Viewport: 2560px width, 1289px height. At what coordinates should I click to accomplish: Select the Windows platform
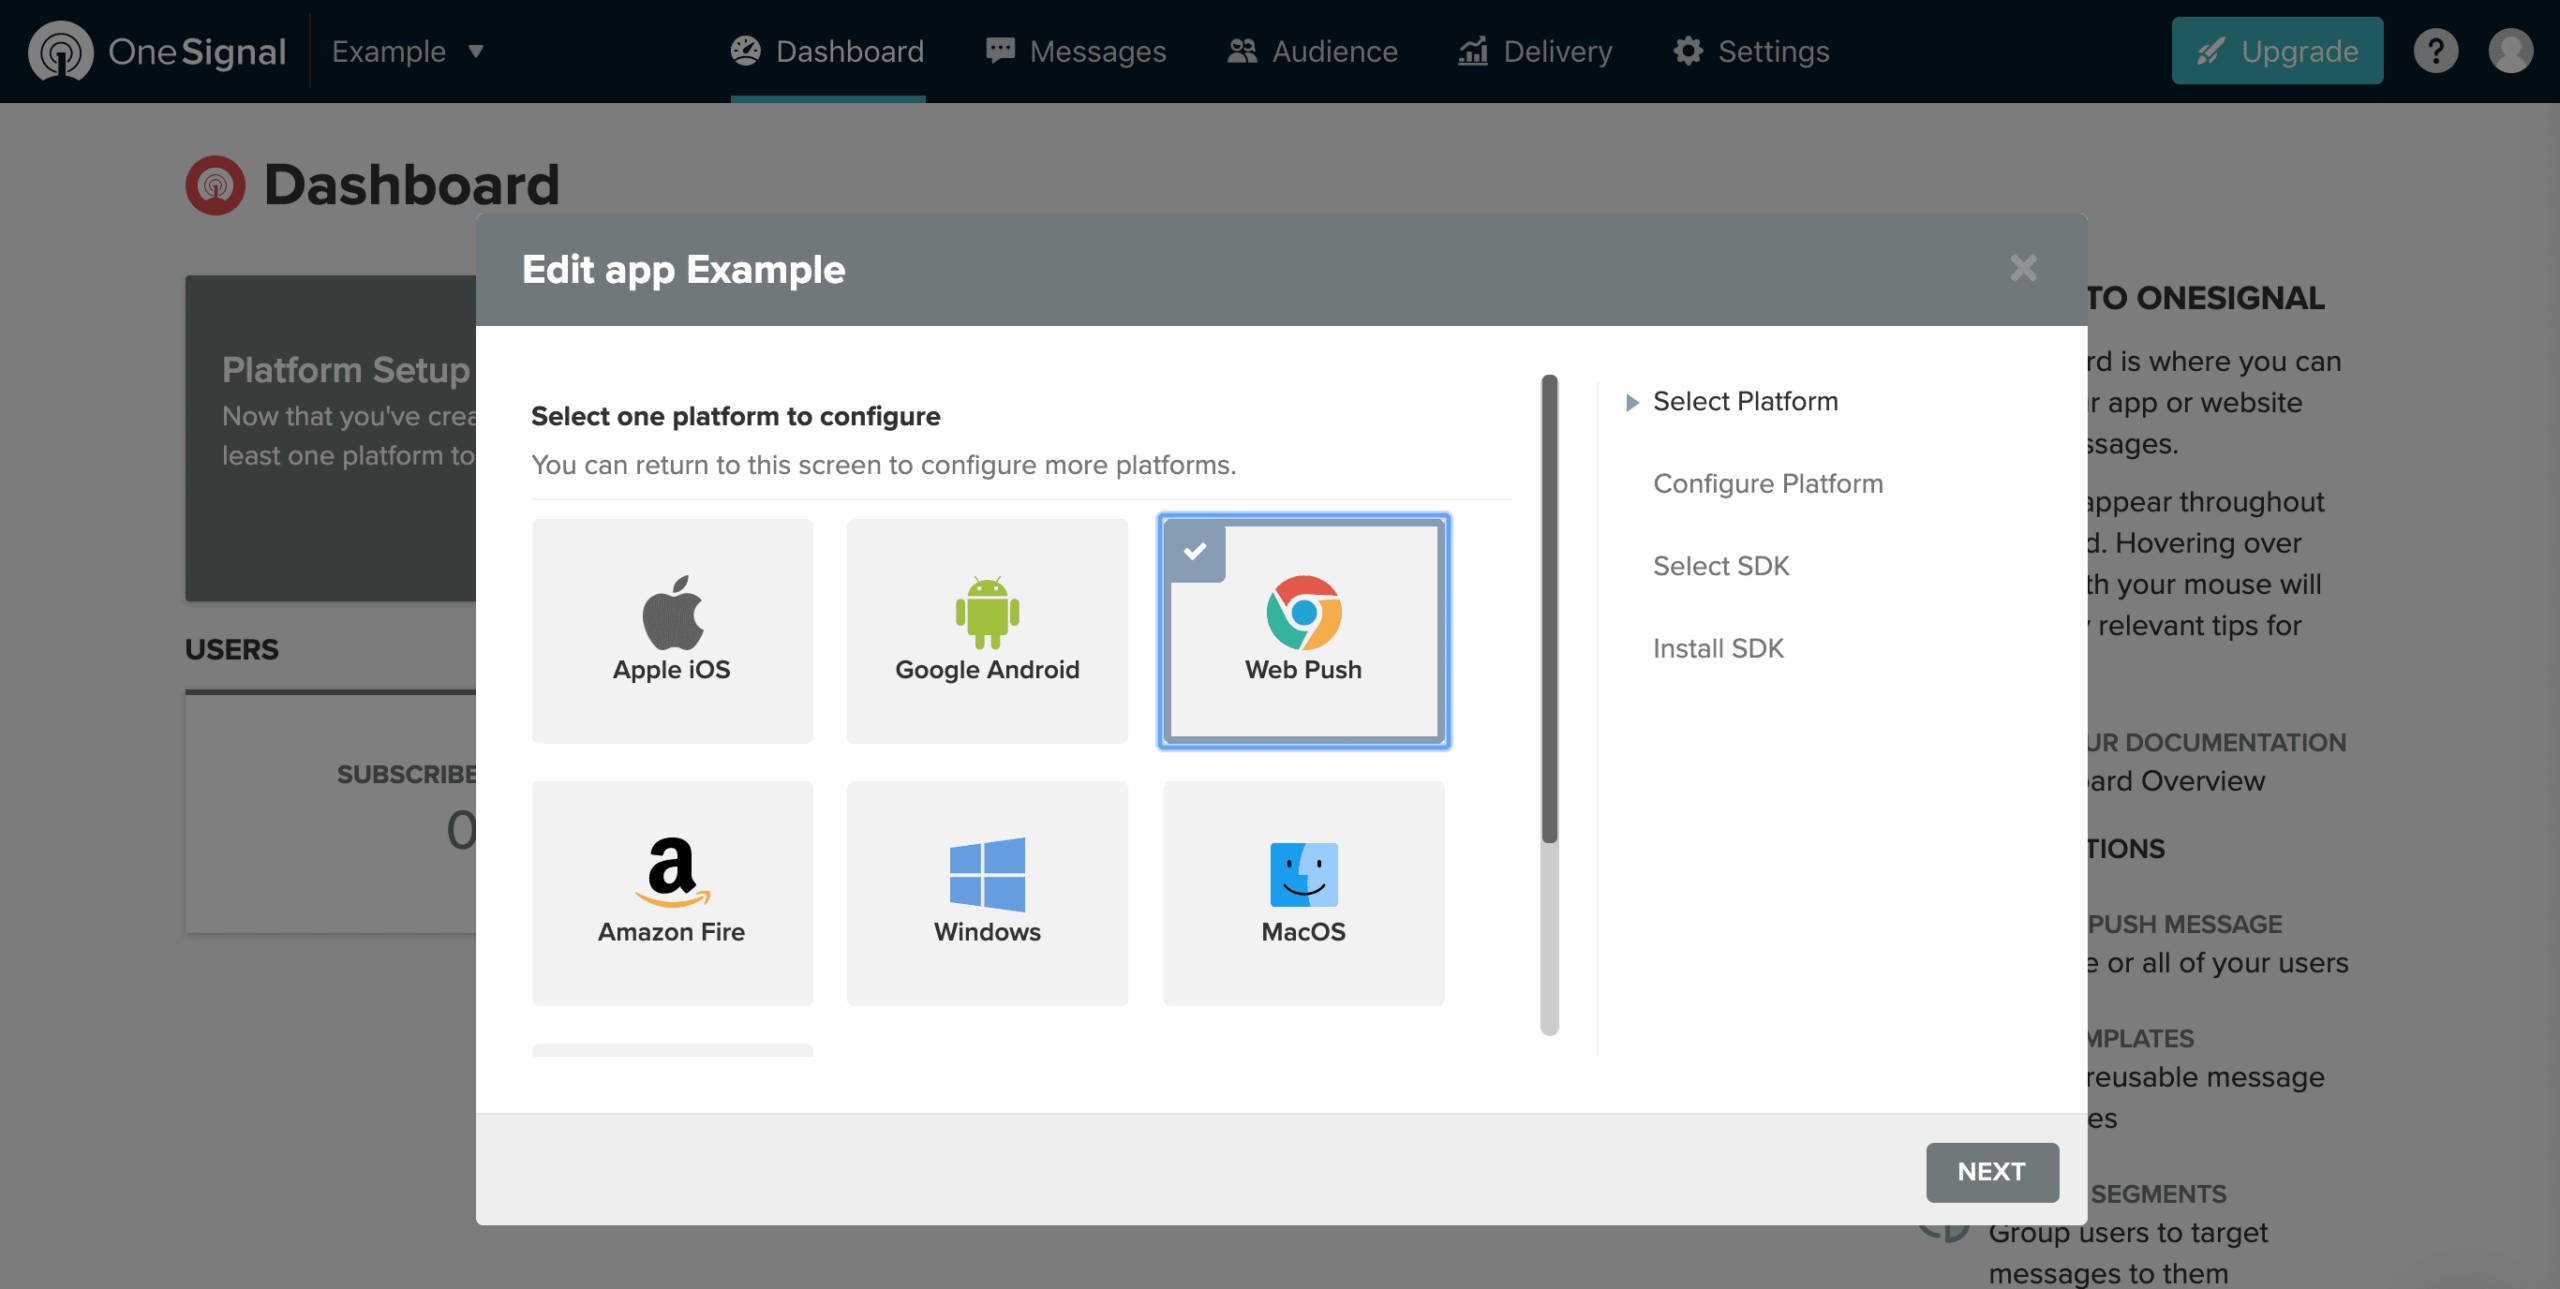pos(987,893)
